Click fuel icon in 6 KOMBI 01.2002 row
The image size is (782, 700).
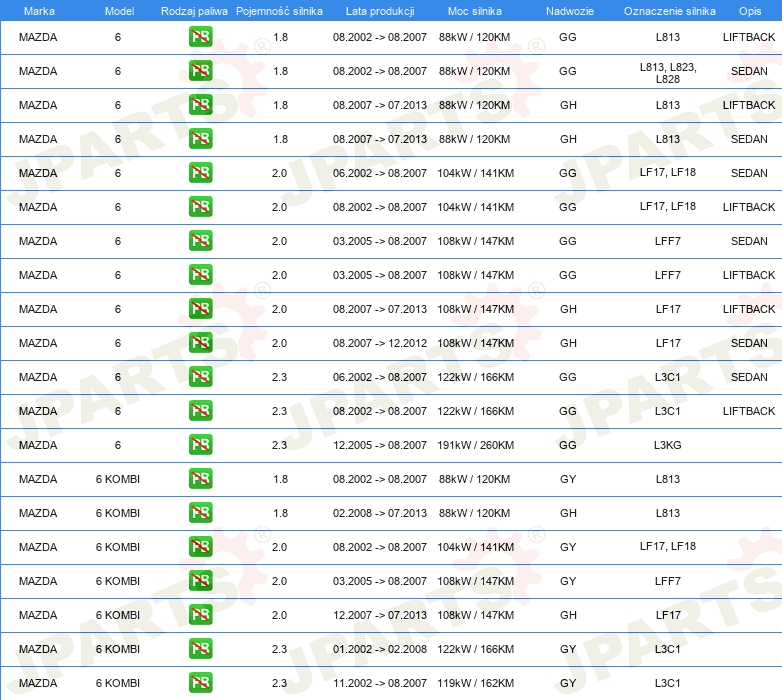point(200,649)
